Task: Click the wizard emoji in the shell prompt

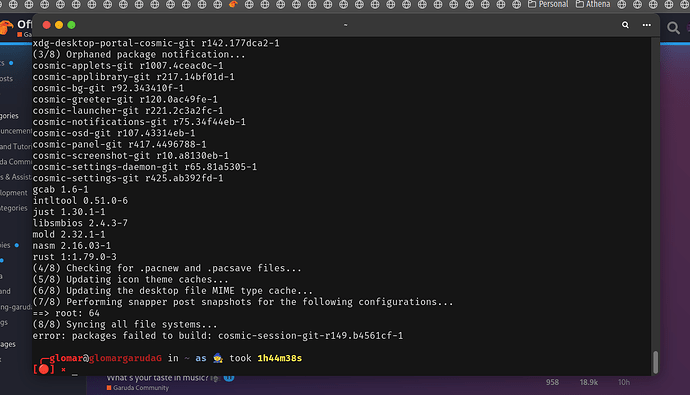Action: pyautogui.click(x=217, y=358)
